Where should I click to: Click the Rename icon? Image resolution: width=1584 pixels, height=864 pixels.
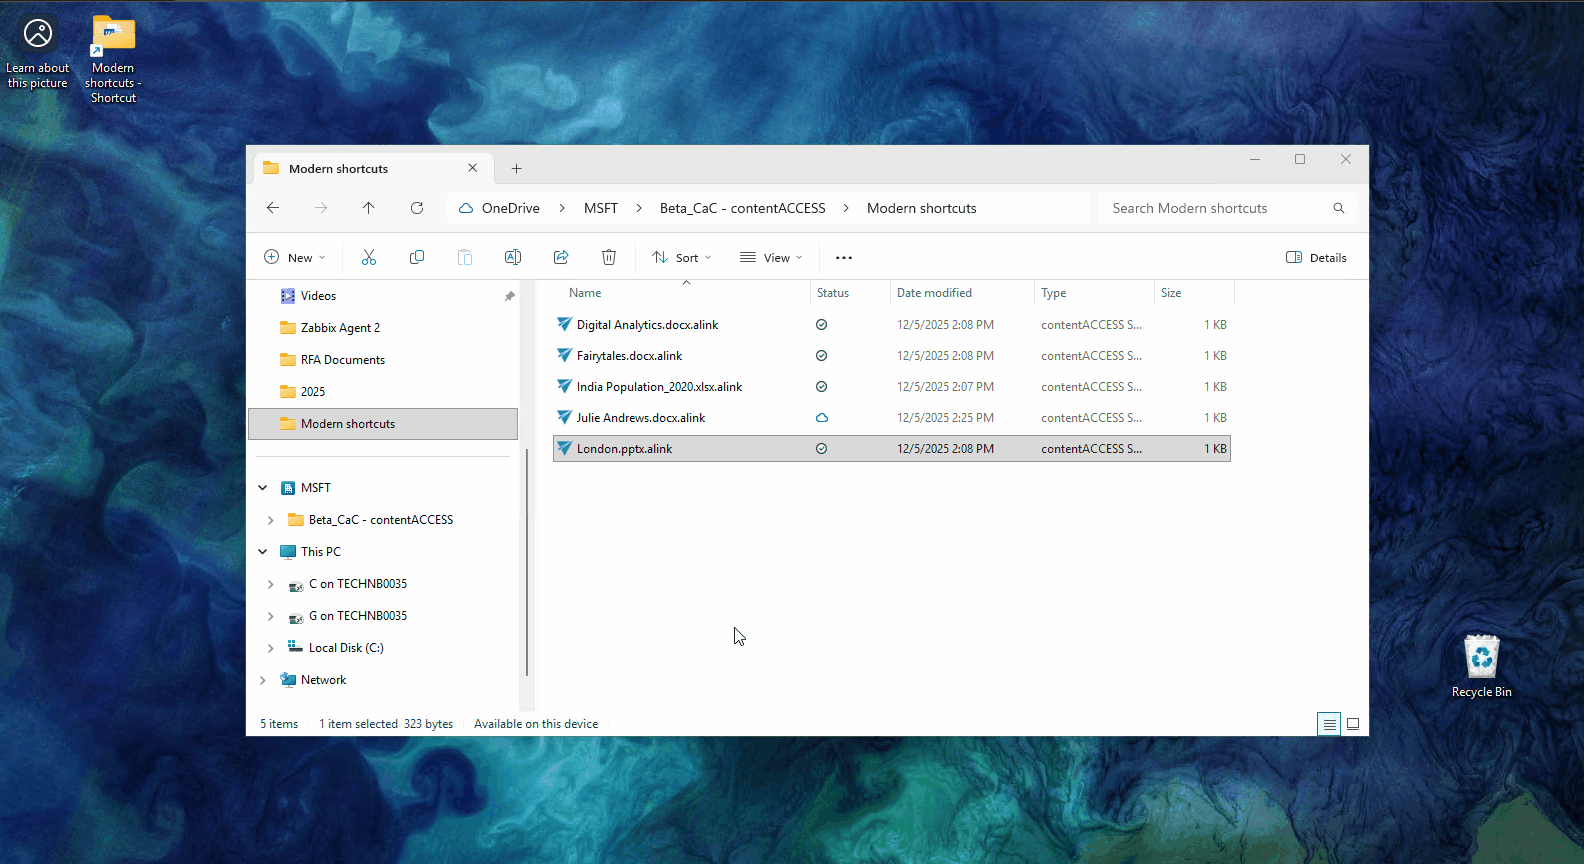click(513, 257)
